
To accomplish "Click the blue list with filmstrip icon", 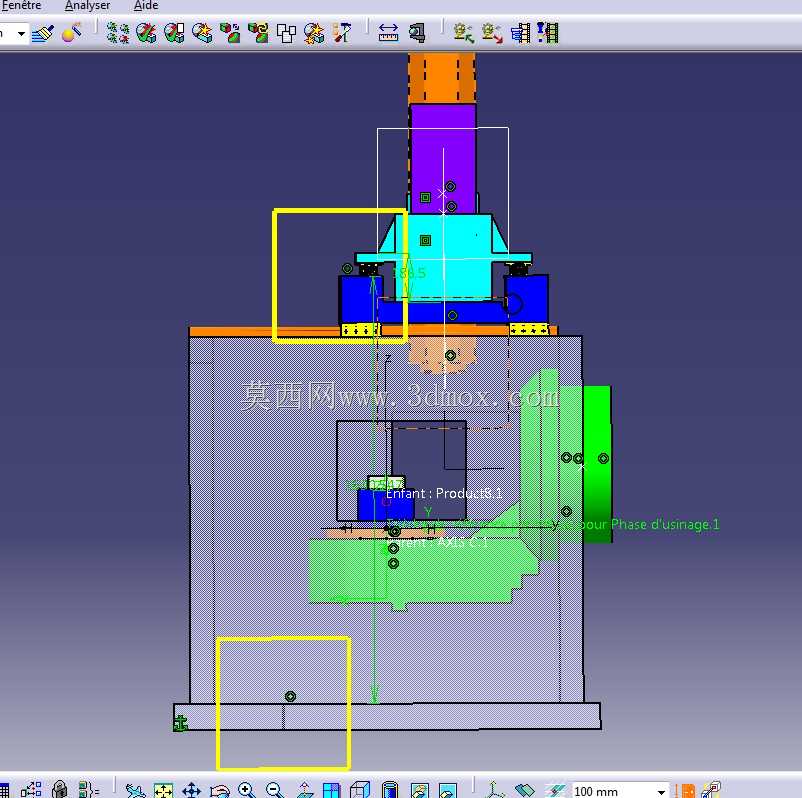I will tap(521, 33).
